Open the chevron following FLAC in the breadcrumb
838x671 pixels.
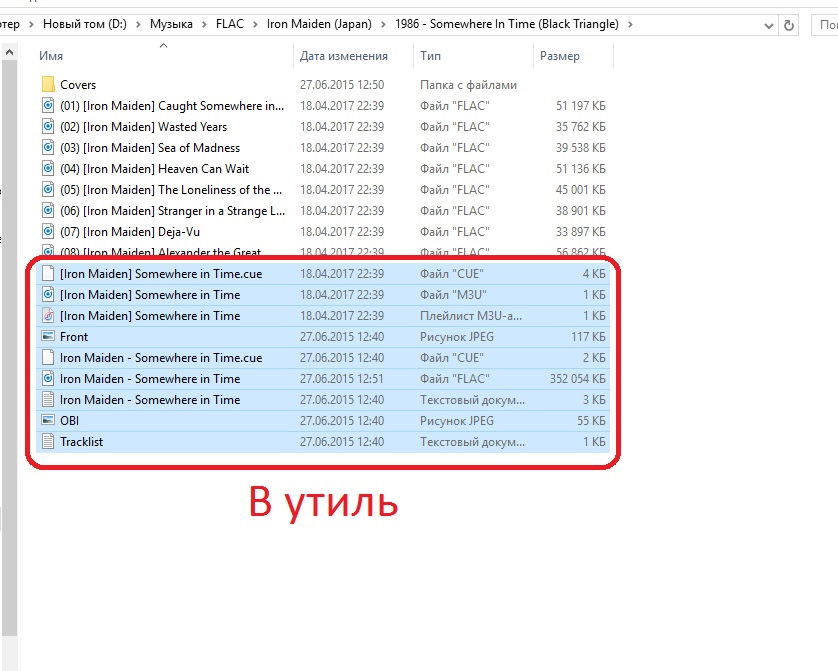pos(255,25)
